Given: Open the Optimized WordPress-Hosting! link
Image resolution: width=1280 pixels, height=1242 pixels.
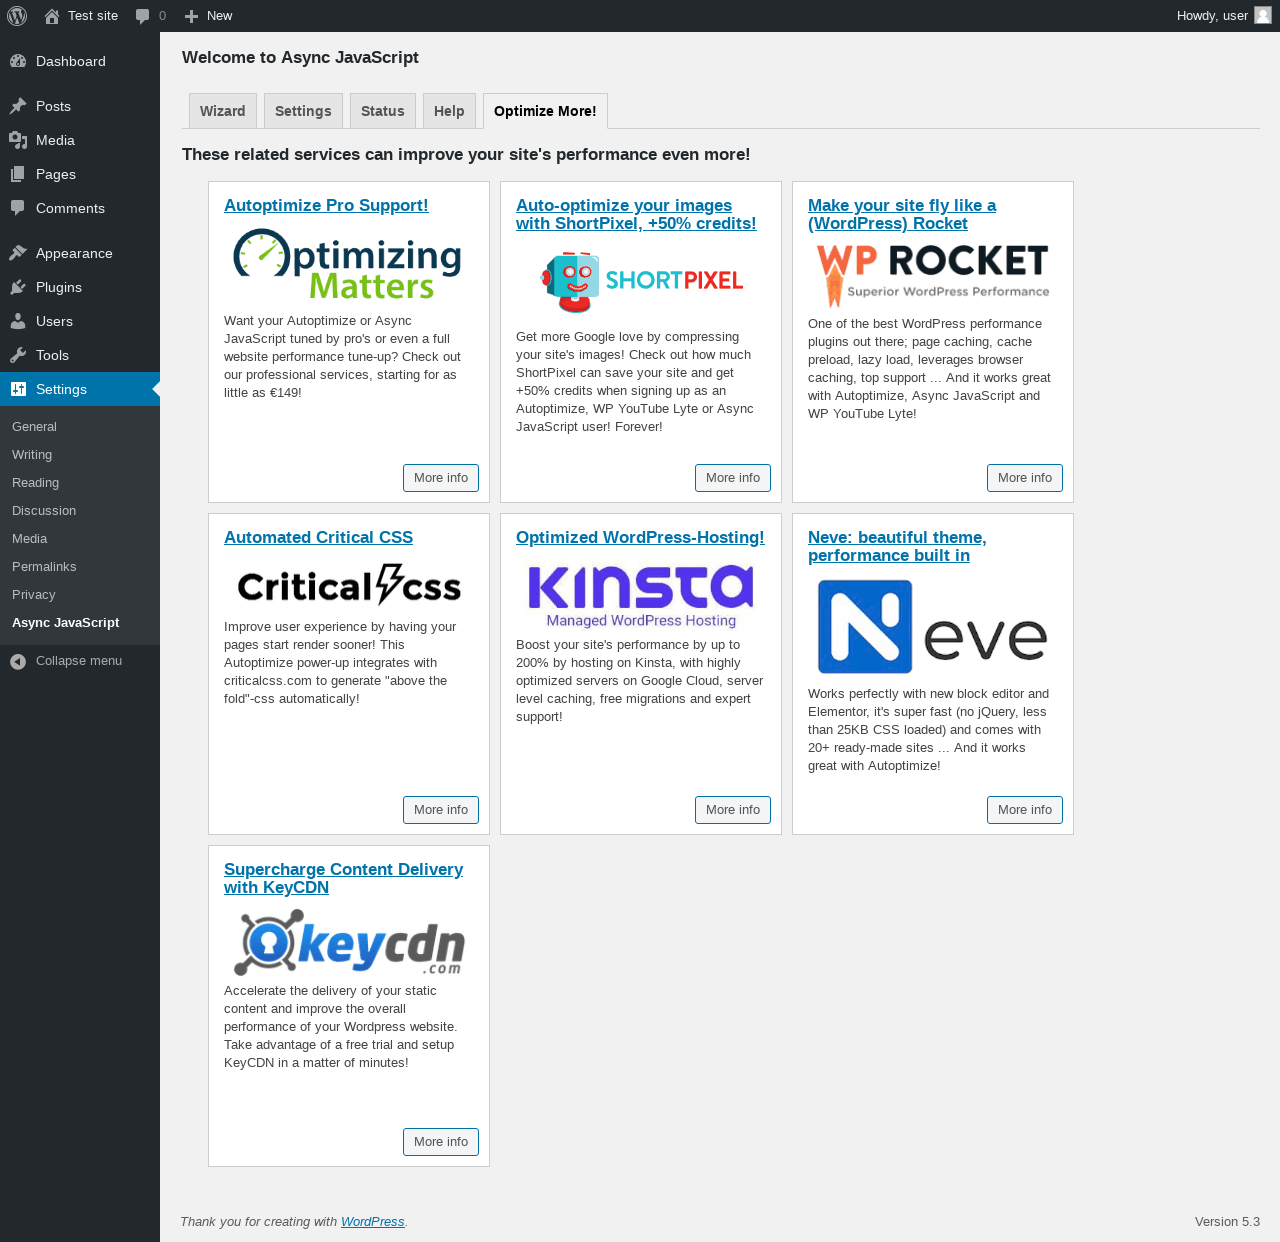Looking at the screenshot, I should 640,537.
